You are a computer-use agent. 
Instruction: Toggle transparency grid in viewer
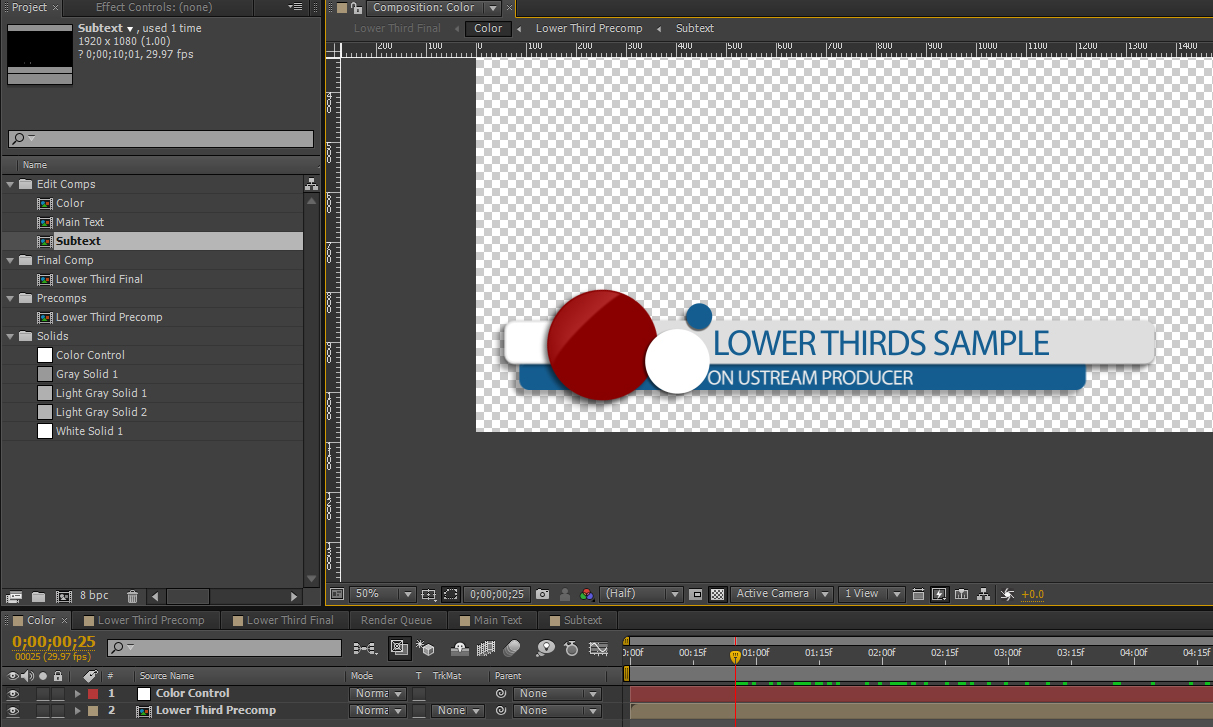pos(717,594)
